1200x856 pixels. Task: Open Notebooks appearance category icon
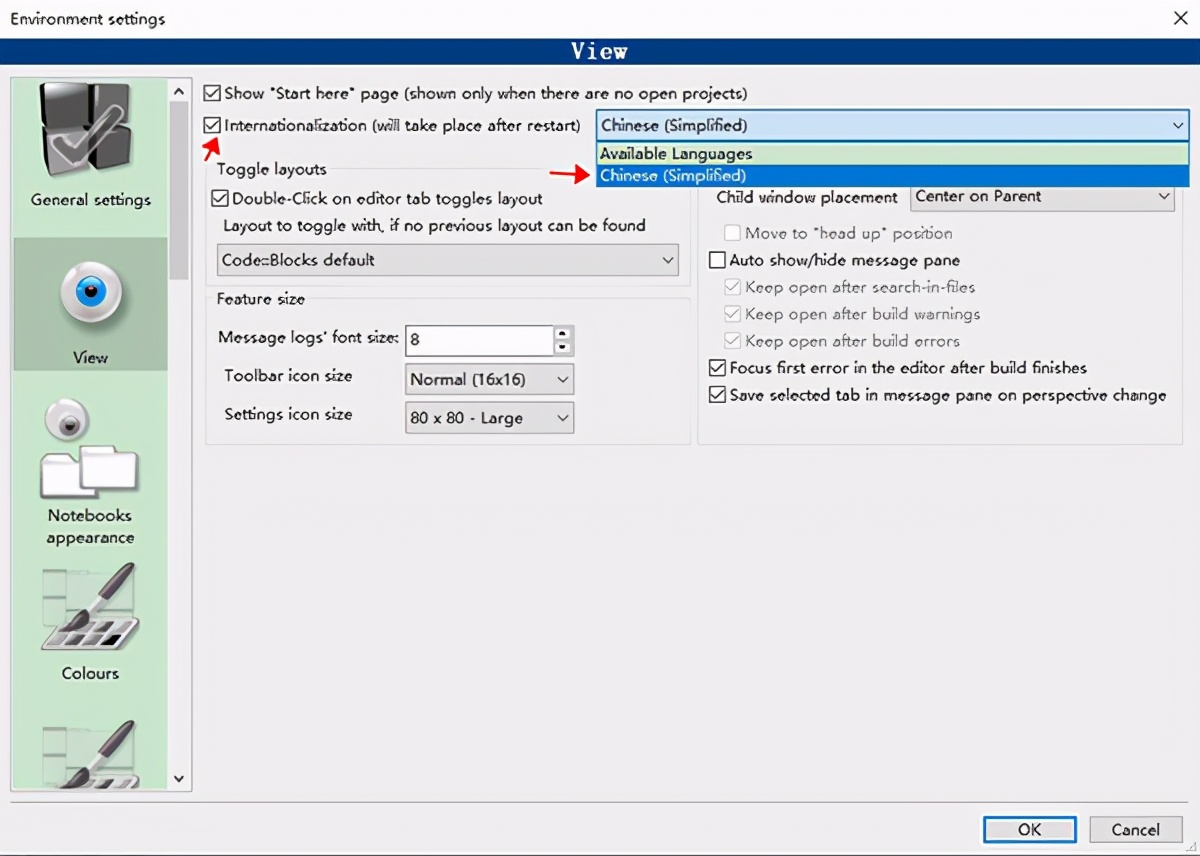click(x=90, y=450)
